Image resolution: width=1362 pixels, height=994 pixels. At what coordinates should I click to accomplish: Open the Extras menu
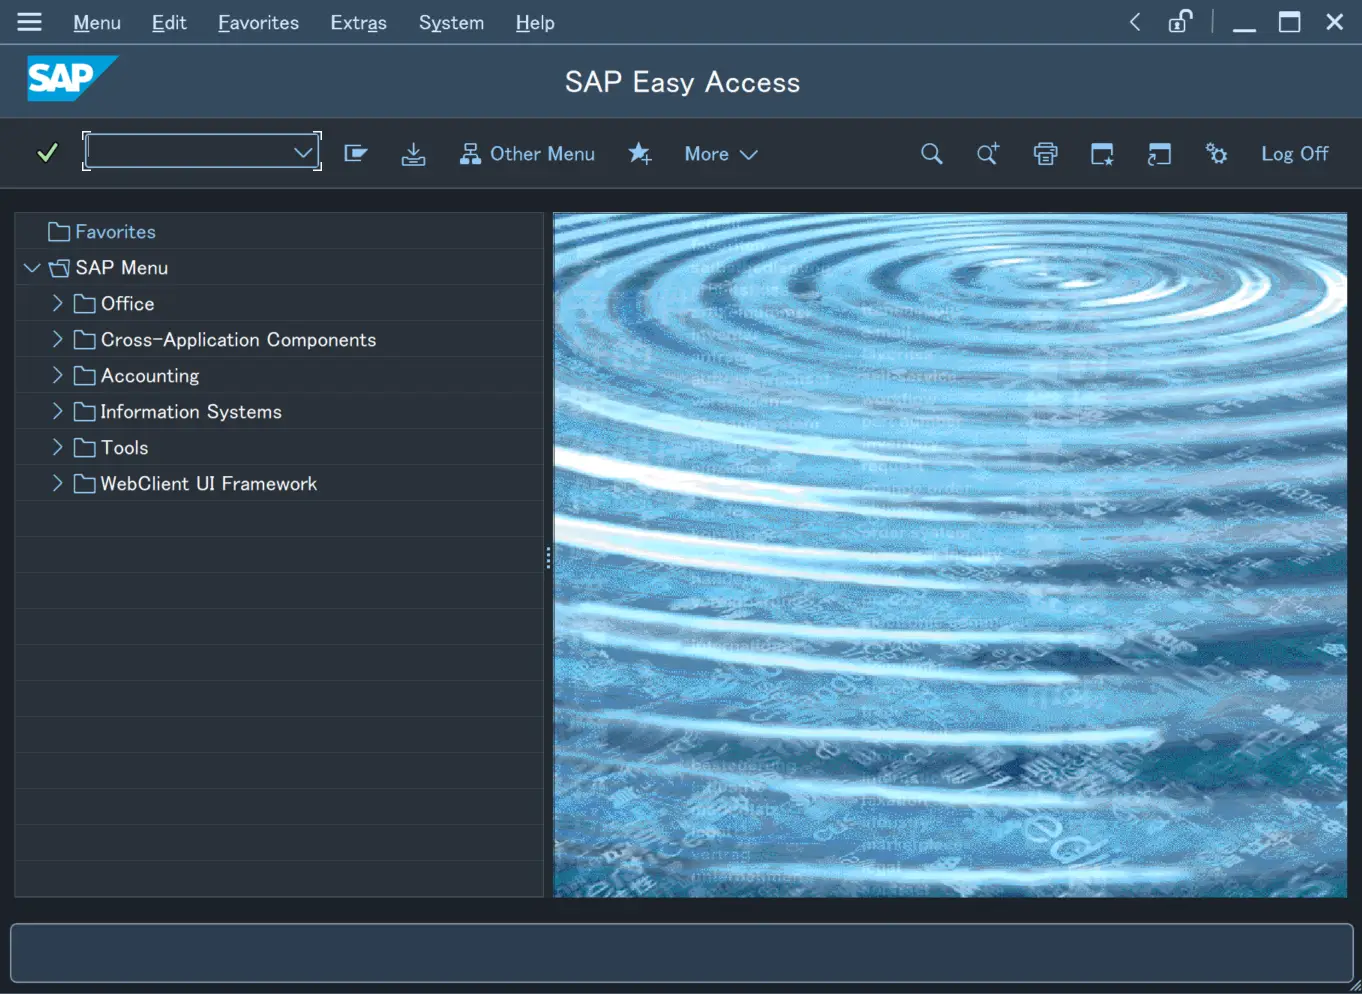(358, 22)
